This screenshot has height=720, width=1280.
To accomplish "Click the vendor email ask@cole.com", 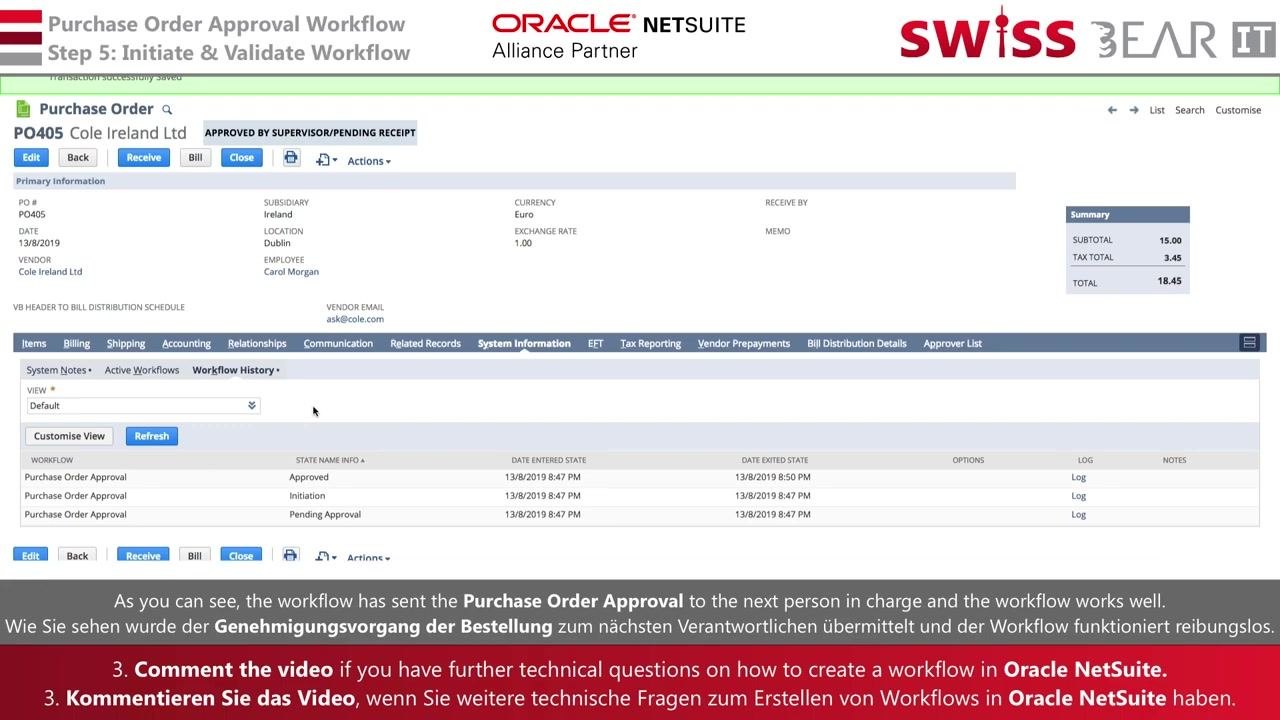I will (x=355, y=320).
